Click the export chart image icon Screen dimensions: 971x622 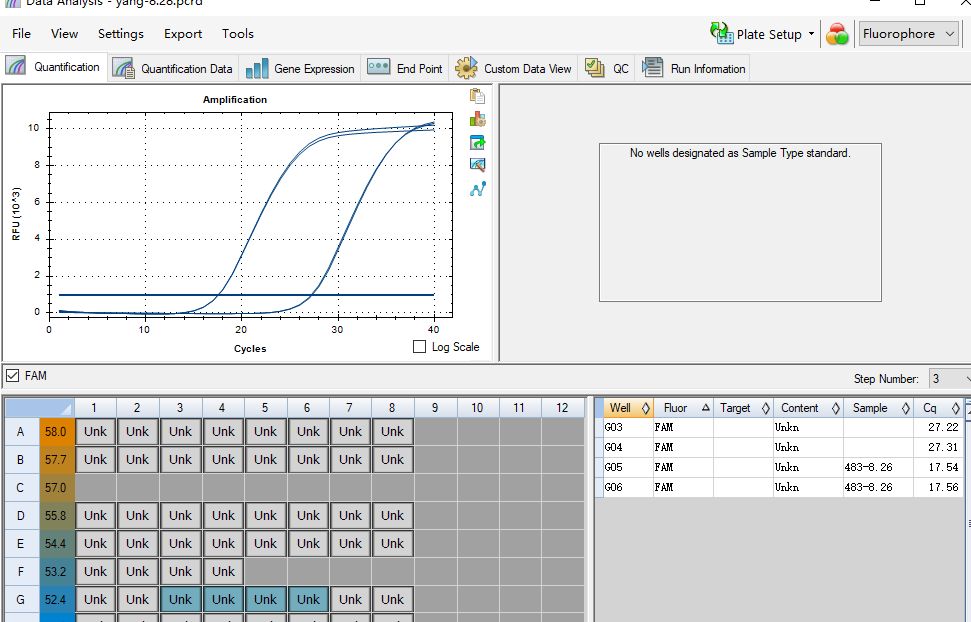[477, 142]
